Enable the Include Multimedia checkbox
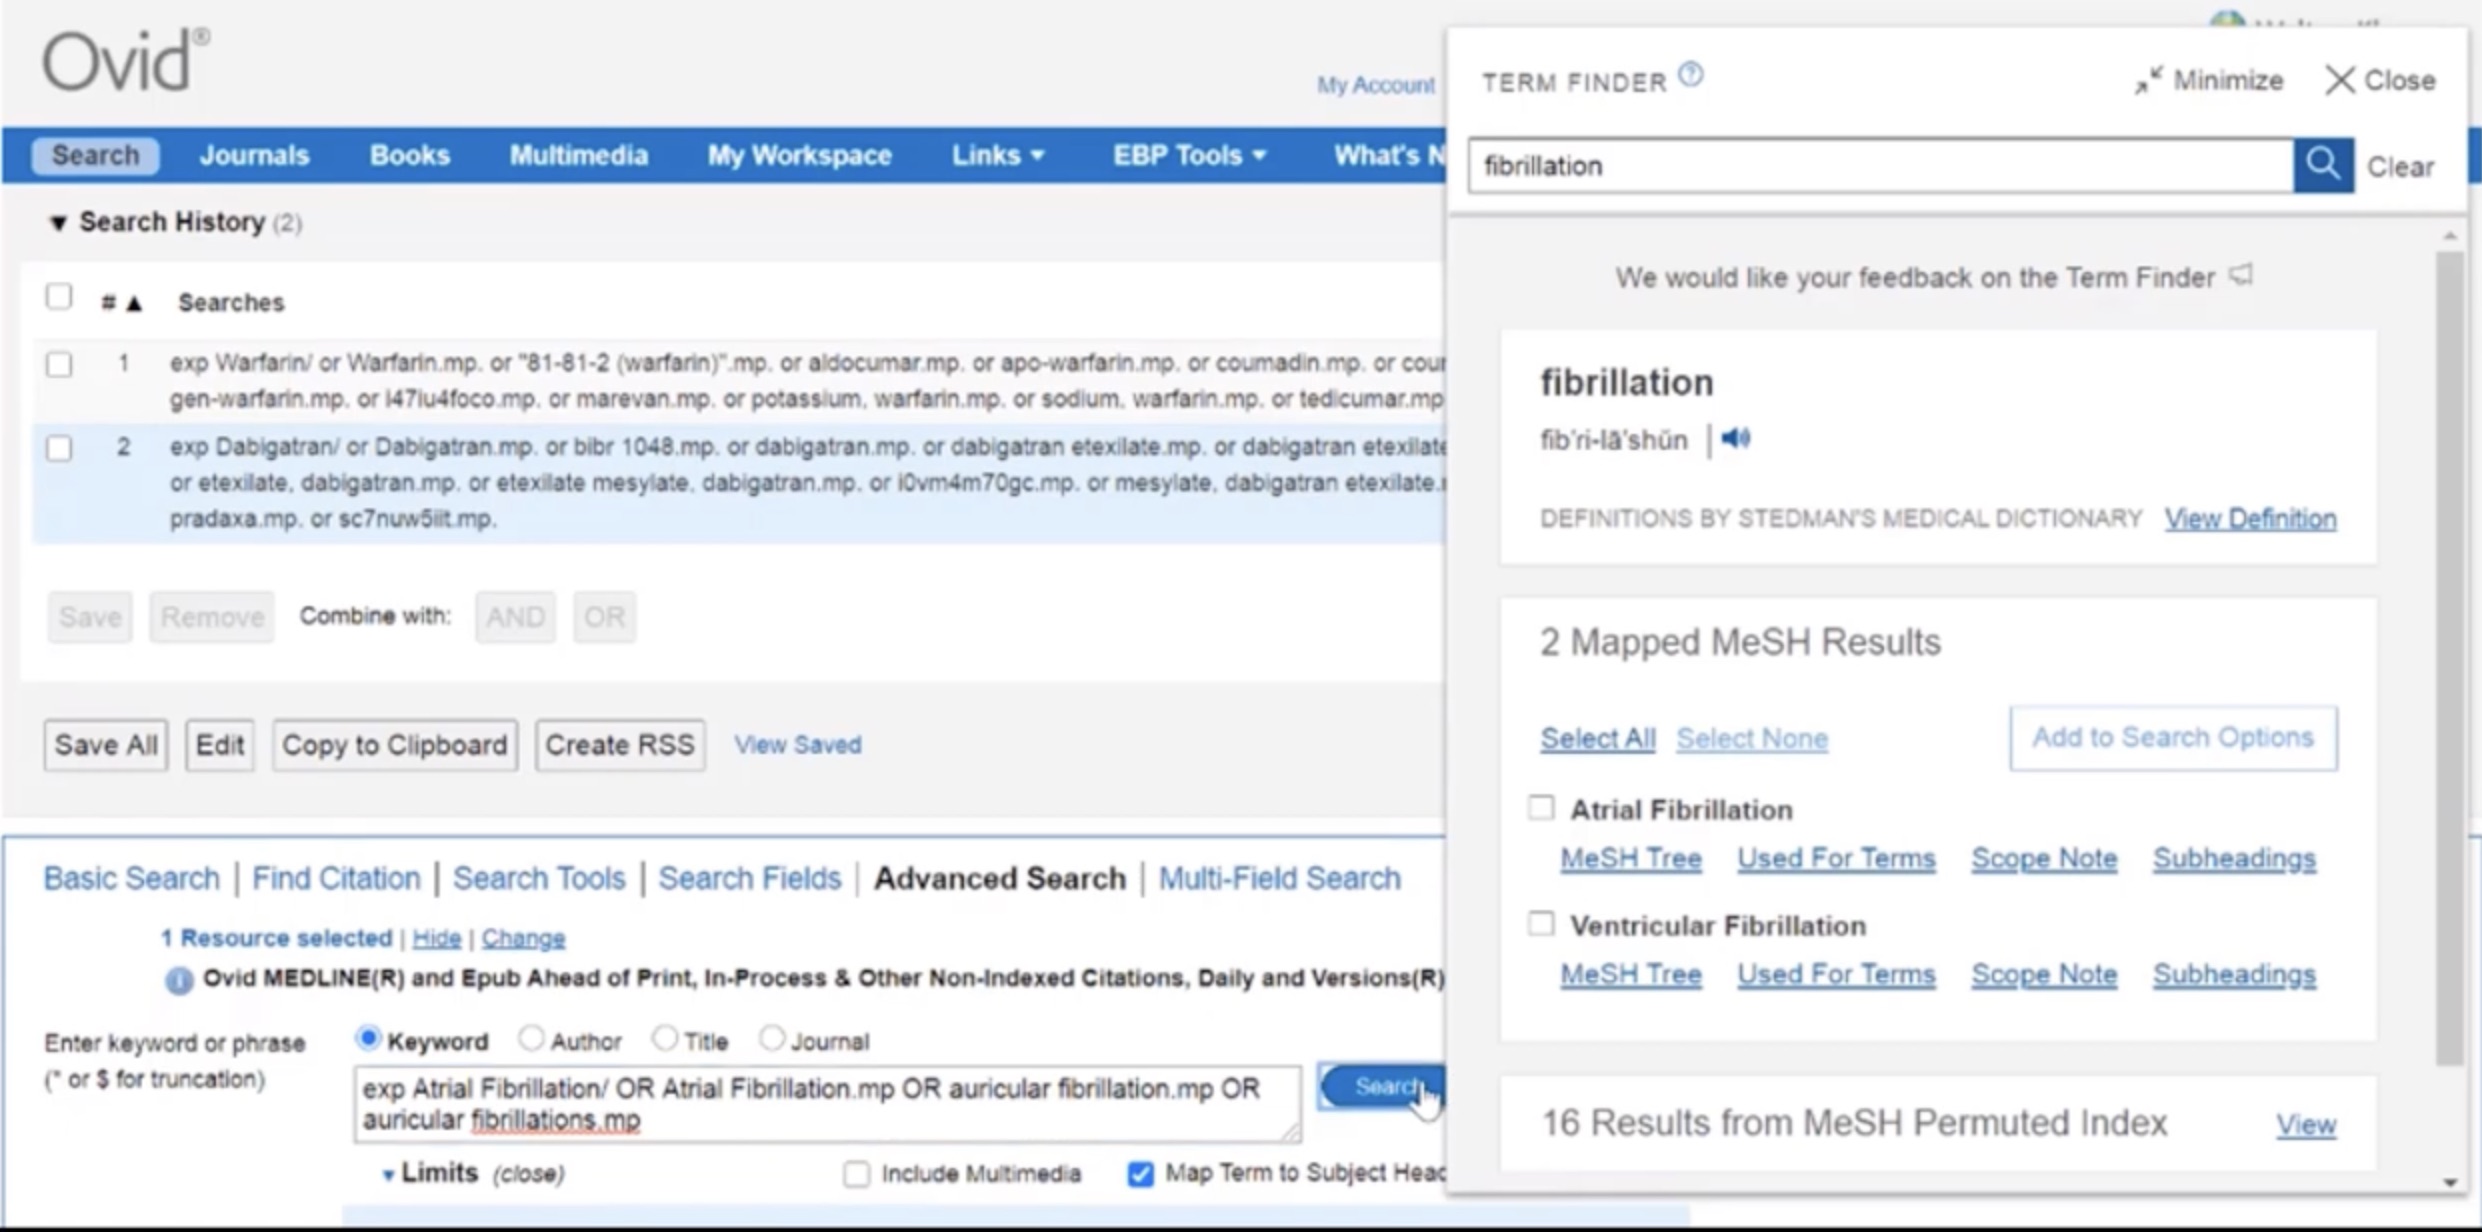 click(x=856, y=1173)
